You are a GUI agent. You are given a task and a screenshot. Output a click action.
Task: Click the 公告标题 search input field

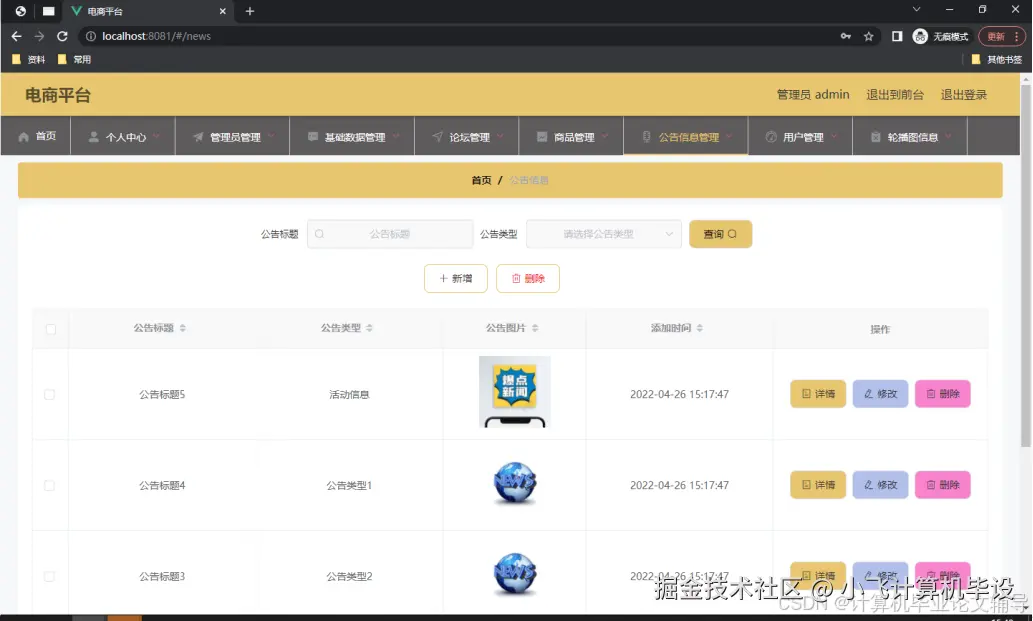[x=390, y=233]
